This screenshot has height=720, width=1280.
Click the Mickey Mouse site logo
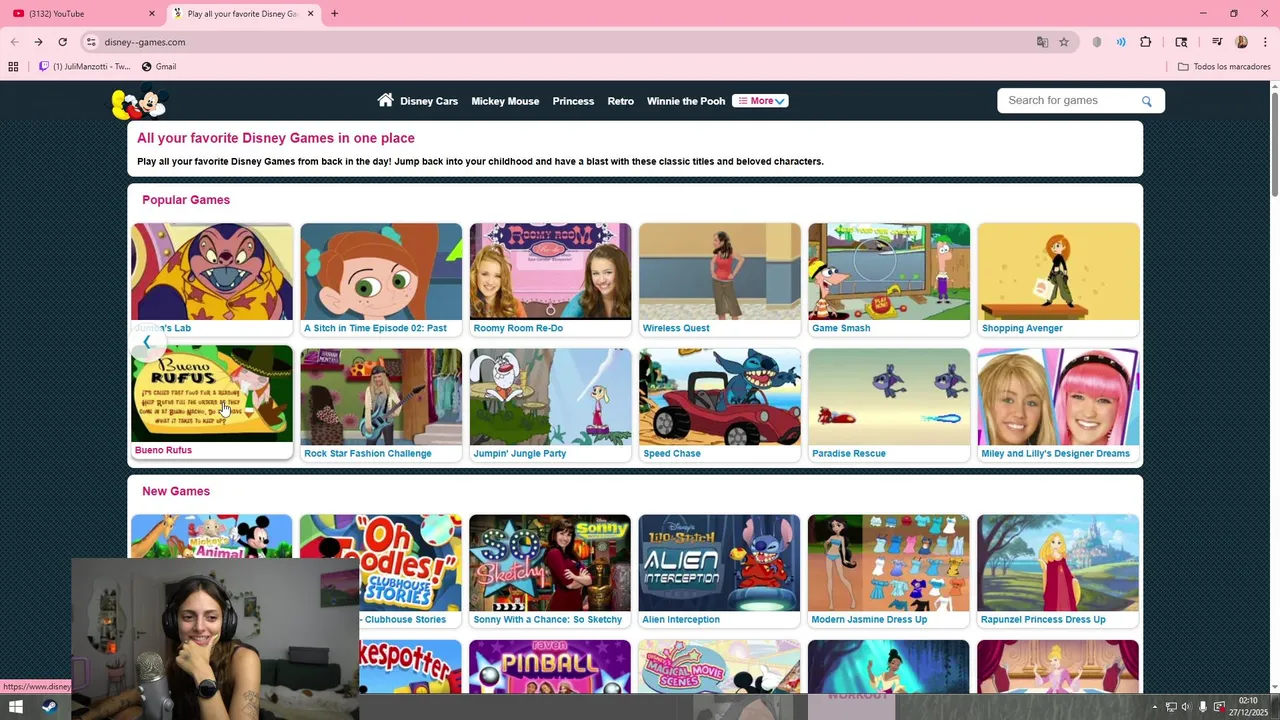tap(138, 103)
